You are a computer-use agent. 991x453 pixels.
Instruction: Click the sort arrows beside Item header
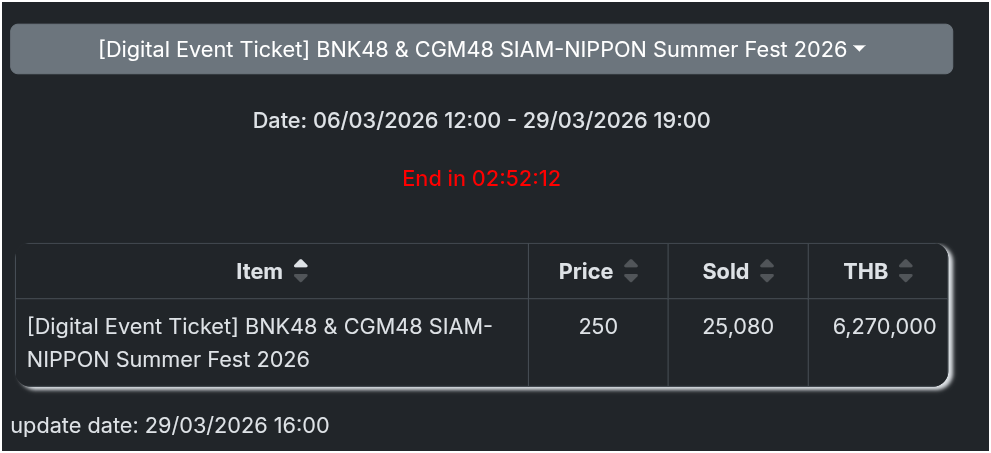[x=301, y=271]
